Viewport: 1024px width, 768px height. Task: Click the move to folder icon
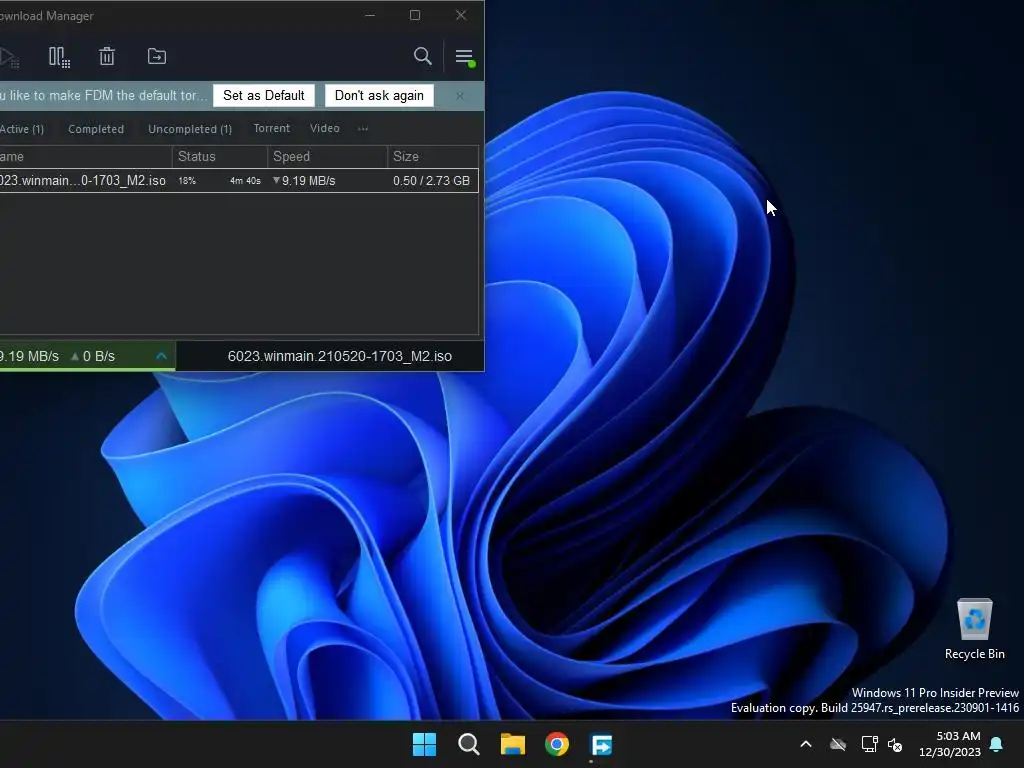click(157, 56)
